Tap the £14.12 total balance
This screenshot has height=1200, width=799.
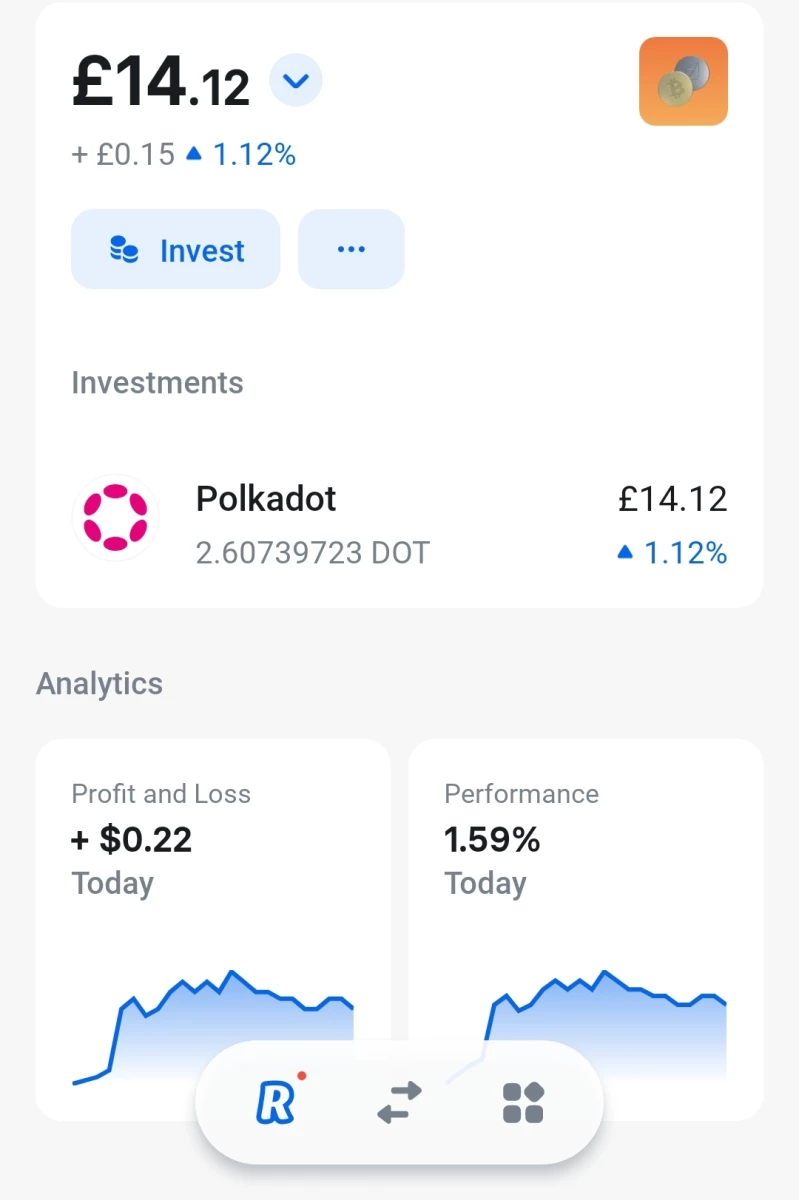(160, 81)
